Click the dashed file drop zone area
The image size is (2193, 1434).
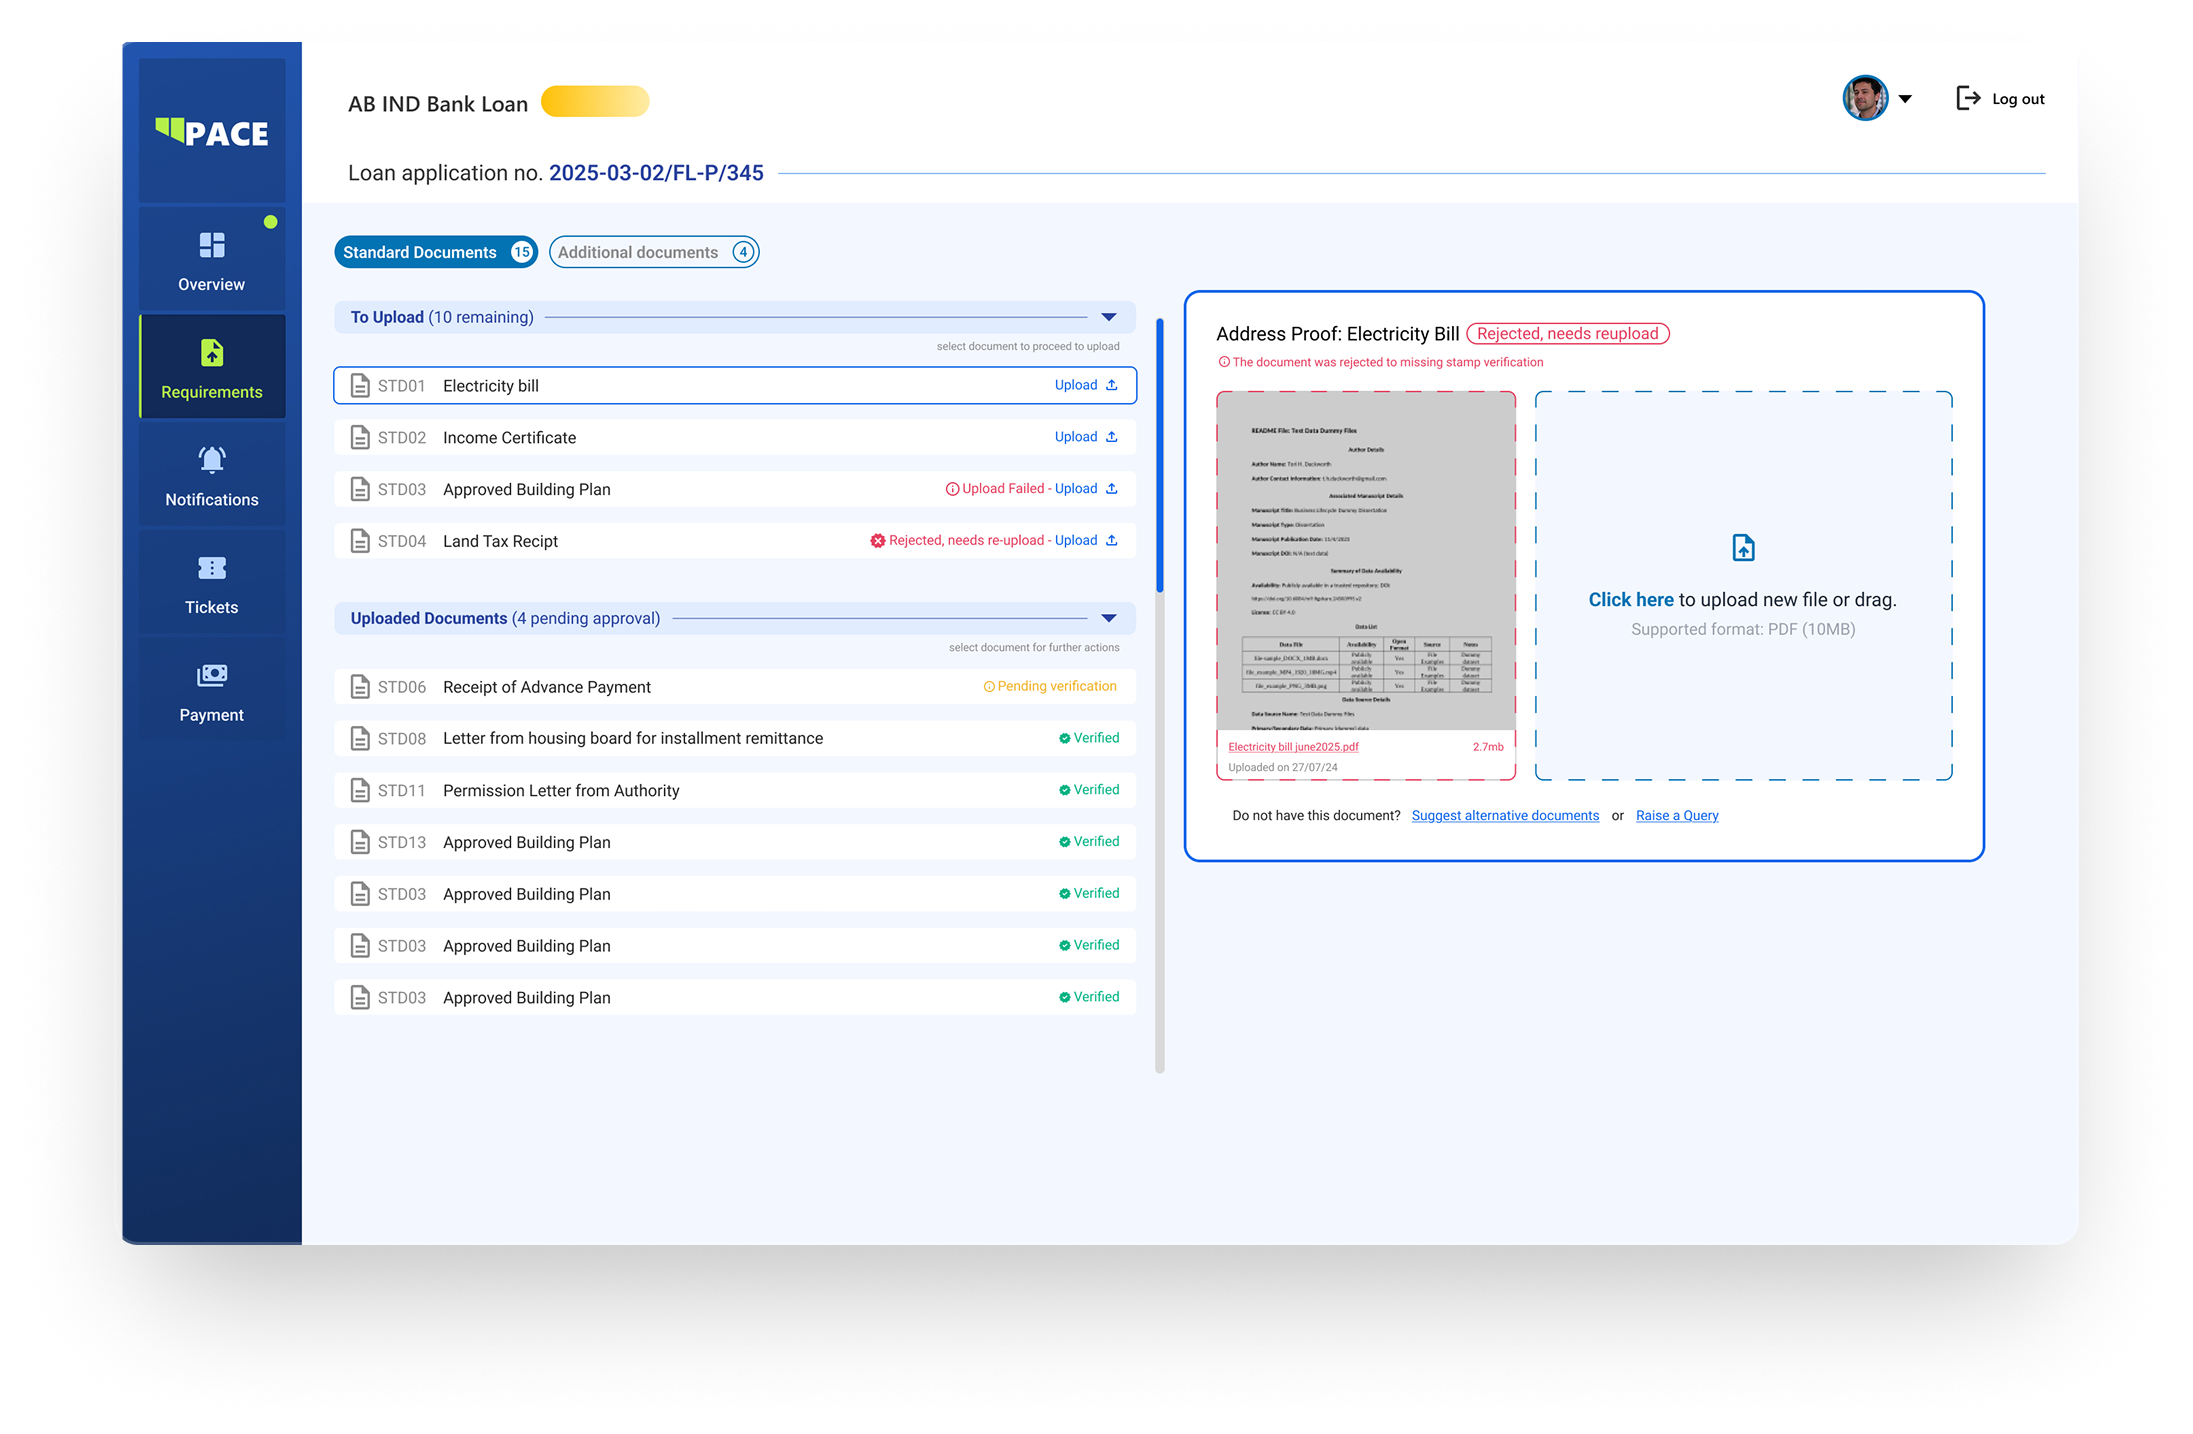[x=1743, y=586]
